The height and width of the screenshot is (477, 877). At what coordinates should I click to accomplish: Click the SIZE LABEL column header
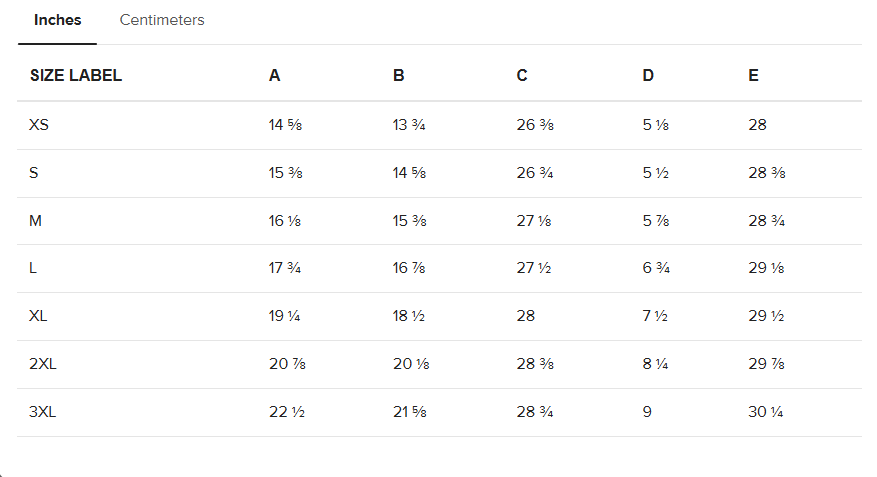(x=76, y=75)
